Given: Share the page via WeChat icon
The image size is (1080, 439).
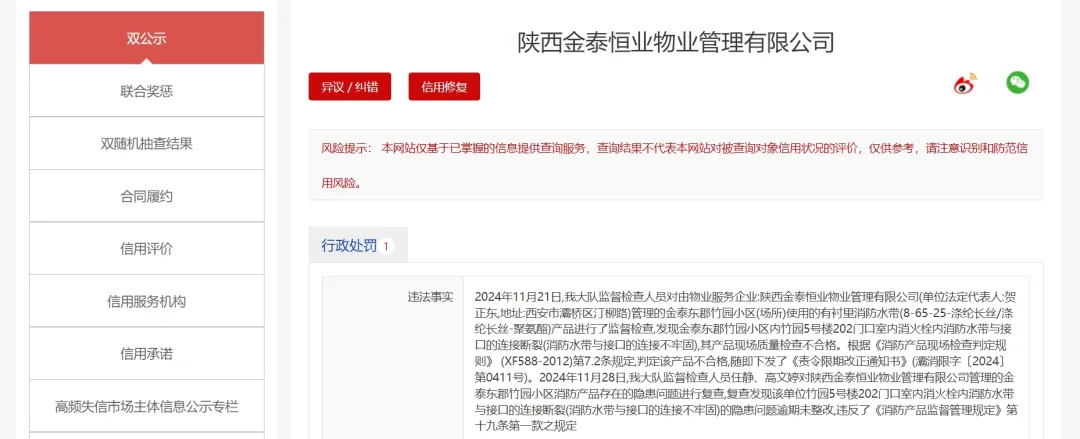Looking at the screenshot, I should point(1017,83).
